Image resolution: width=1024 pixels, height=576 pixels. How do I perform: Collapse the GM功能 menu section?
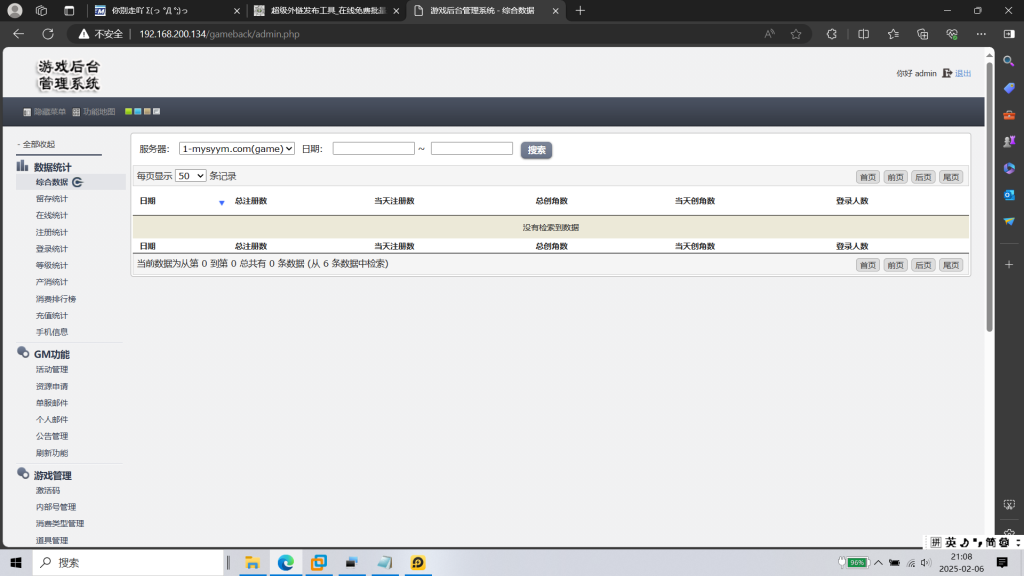[x=51, y=354]
